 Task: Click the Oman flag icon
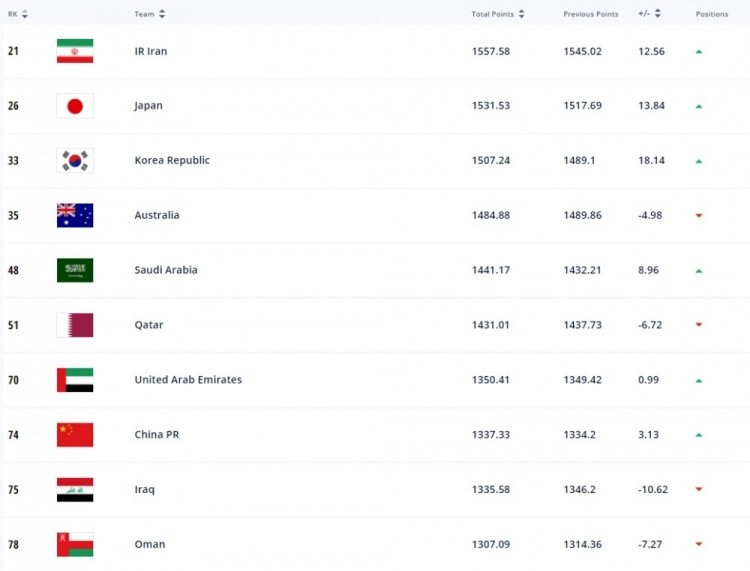(x=75, y=544)
